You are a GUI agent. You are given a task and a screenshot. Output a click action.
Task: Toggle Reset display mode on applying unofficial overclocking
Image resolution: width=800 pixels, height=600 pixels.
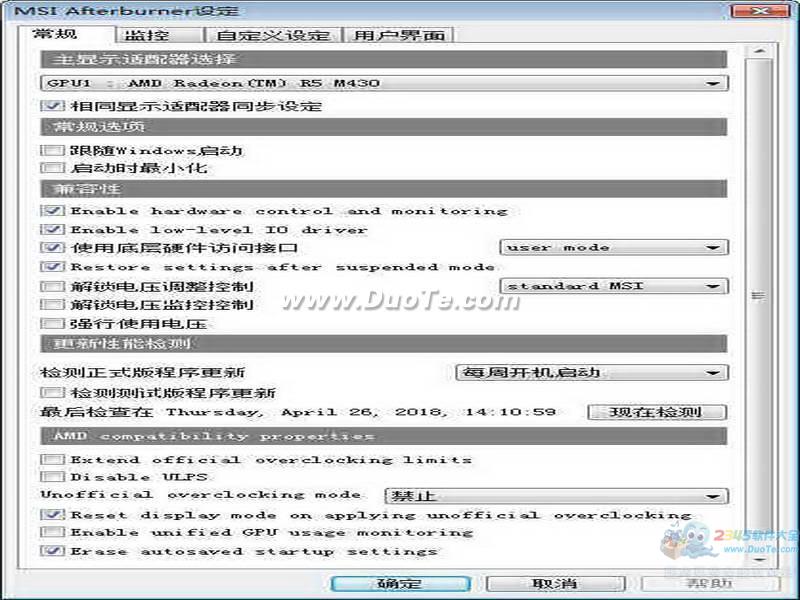(53, 514)
